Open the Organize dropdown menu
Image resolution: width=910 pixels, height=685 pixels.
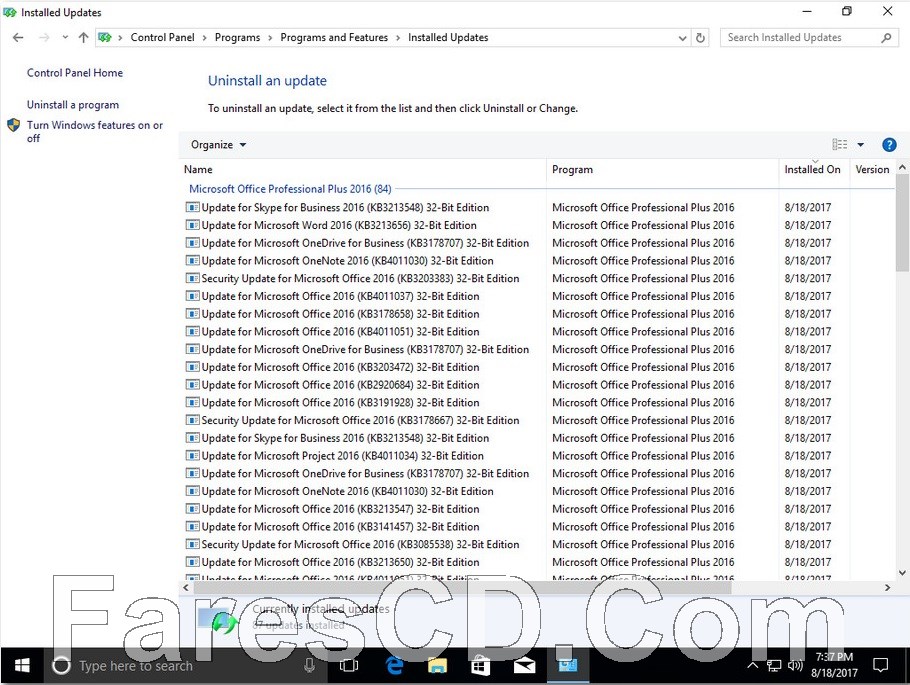pos(218,145)
